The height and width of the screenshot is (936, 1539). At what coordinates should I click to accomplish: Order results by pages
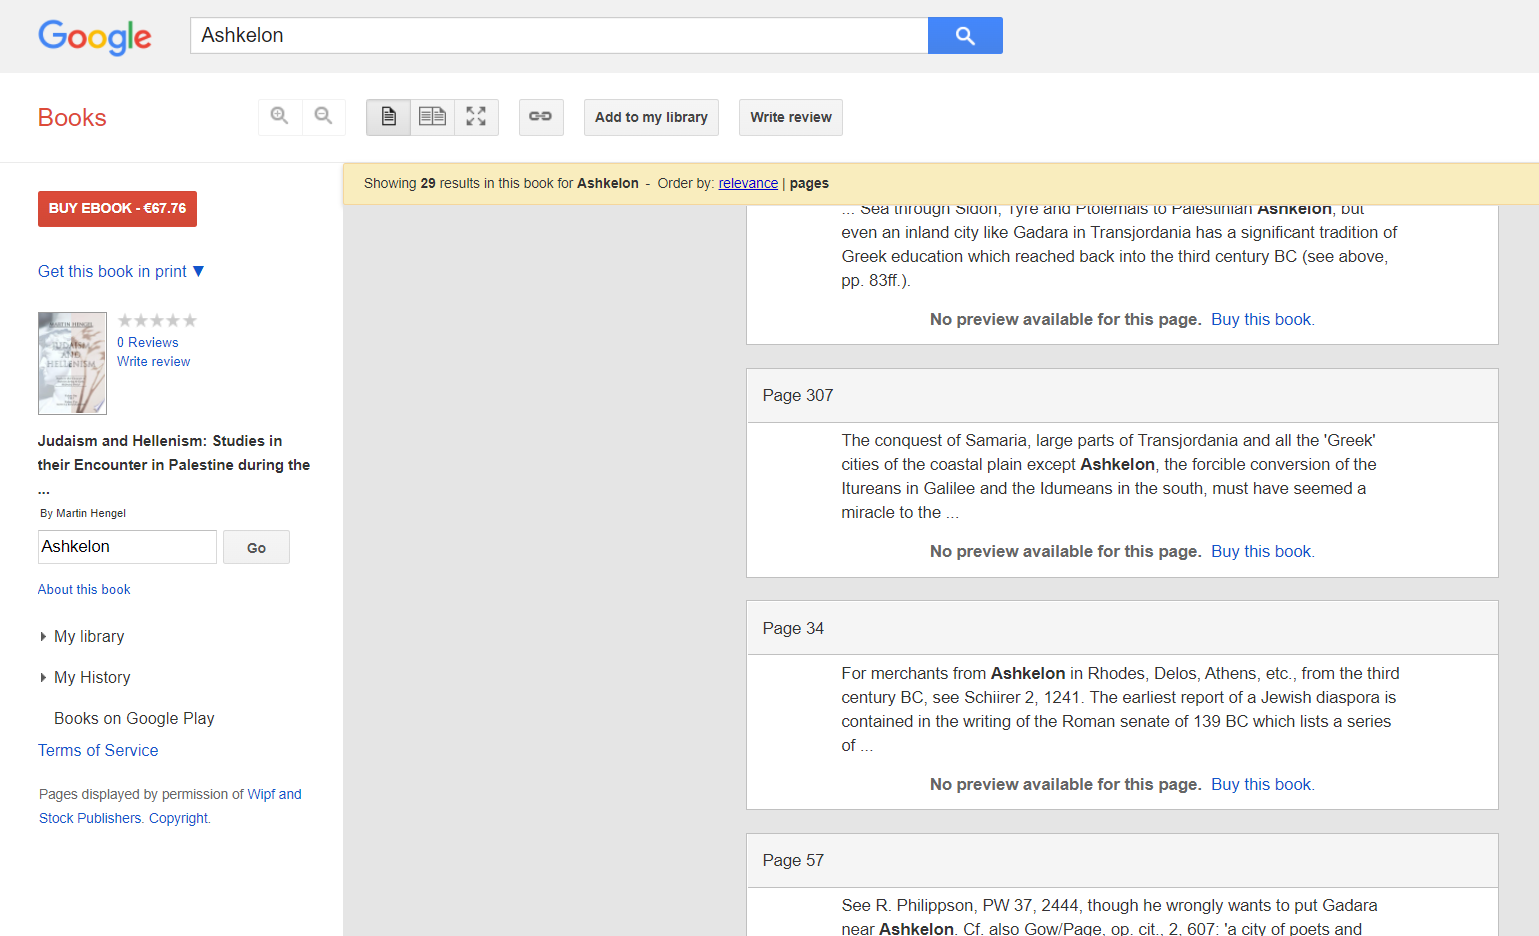click(x=809, y=183)
